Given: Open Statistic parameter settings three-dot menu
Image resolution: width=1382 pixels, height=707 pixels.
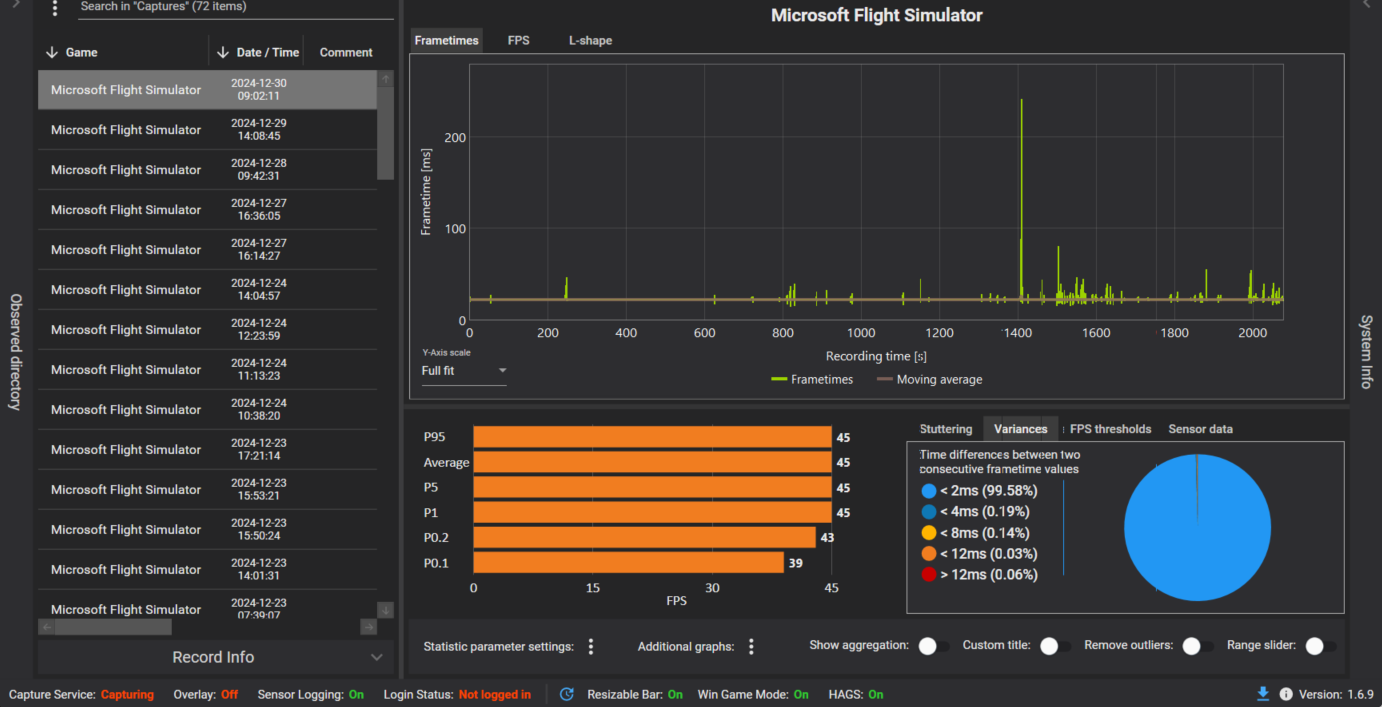Looking at the screenshot, I should [591, 647].
